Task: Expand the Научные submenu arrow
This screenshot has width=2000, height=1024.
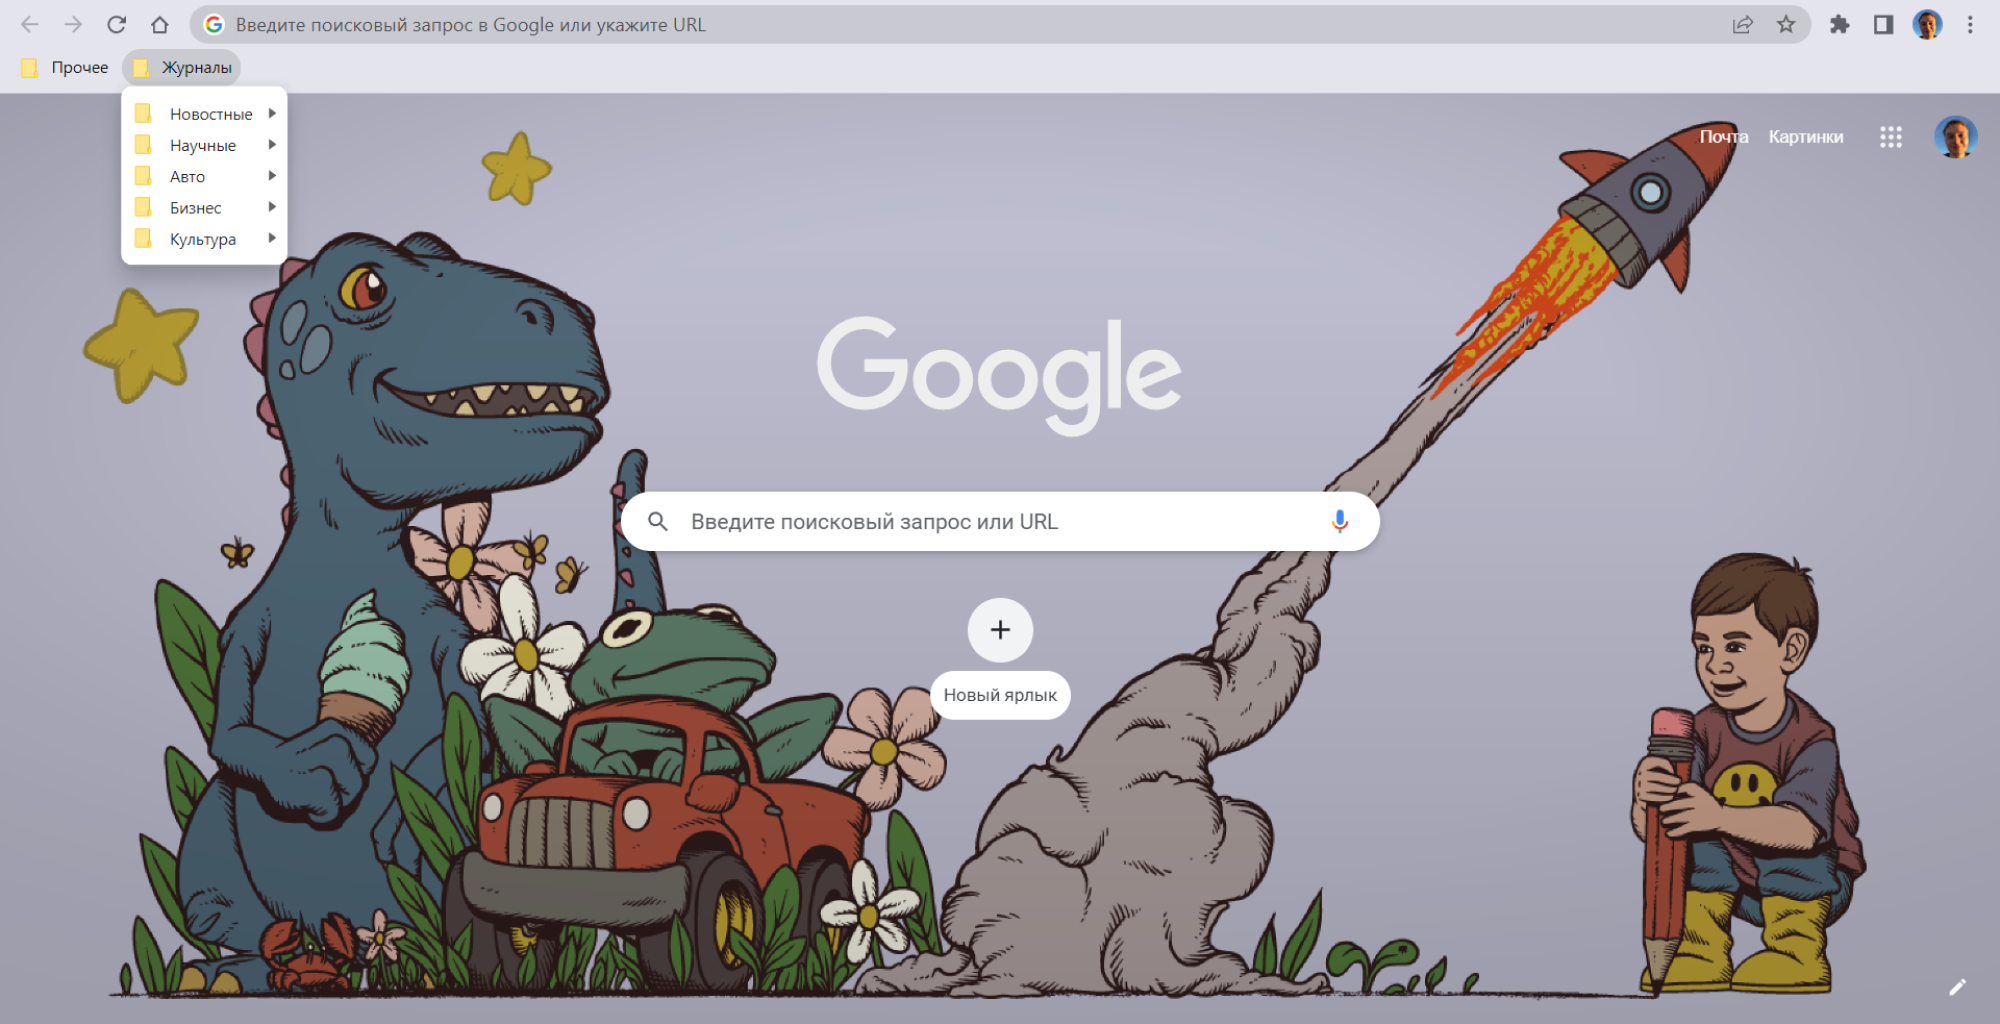Action: coord(272,144)
